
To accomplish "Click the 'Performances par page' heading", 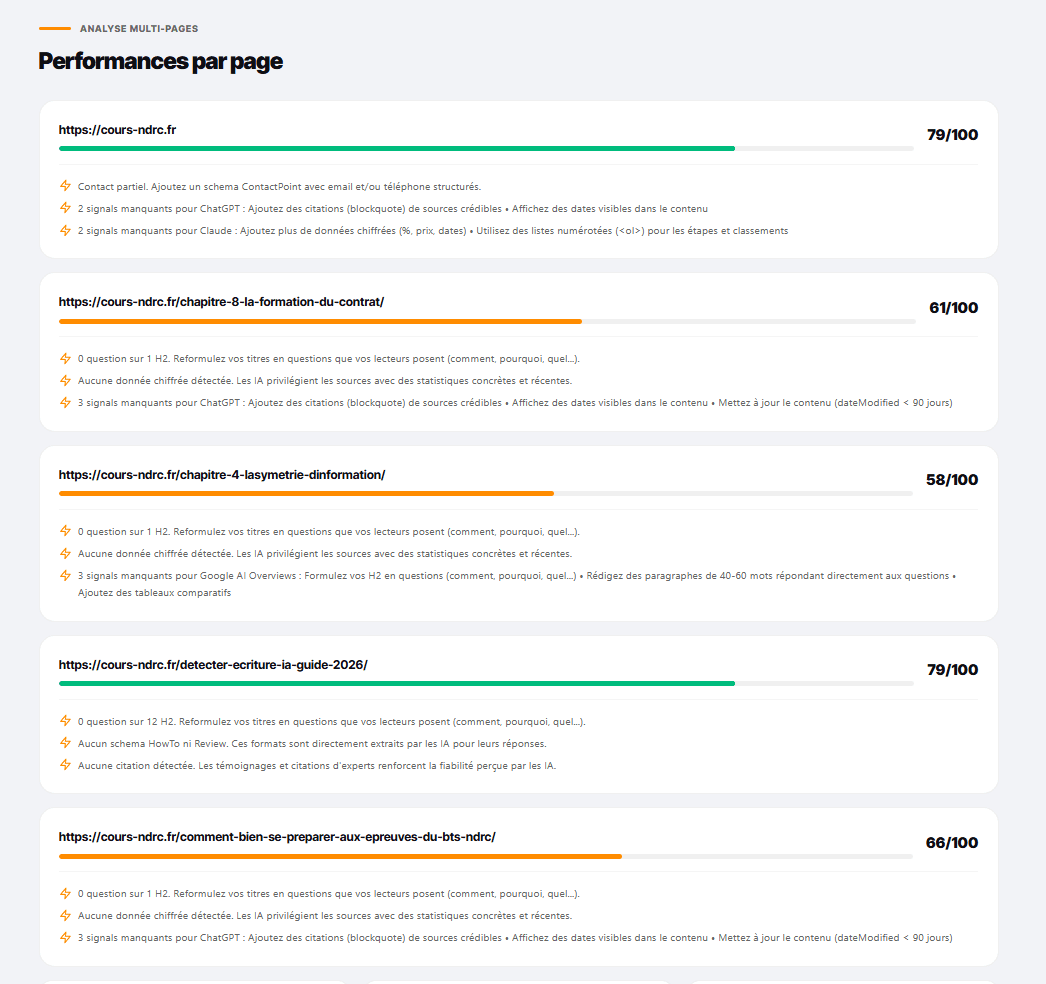I will [160, 61].
